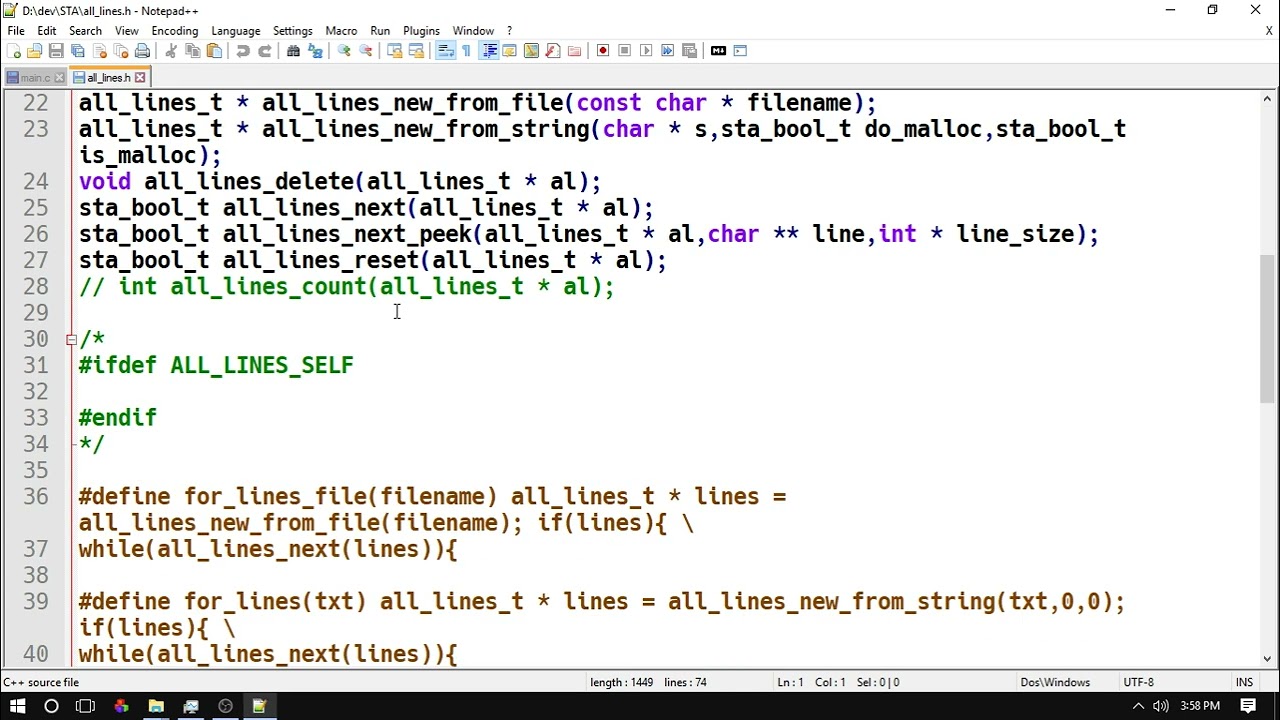Toggle INS insert mode in status bar

[1244, 682]
